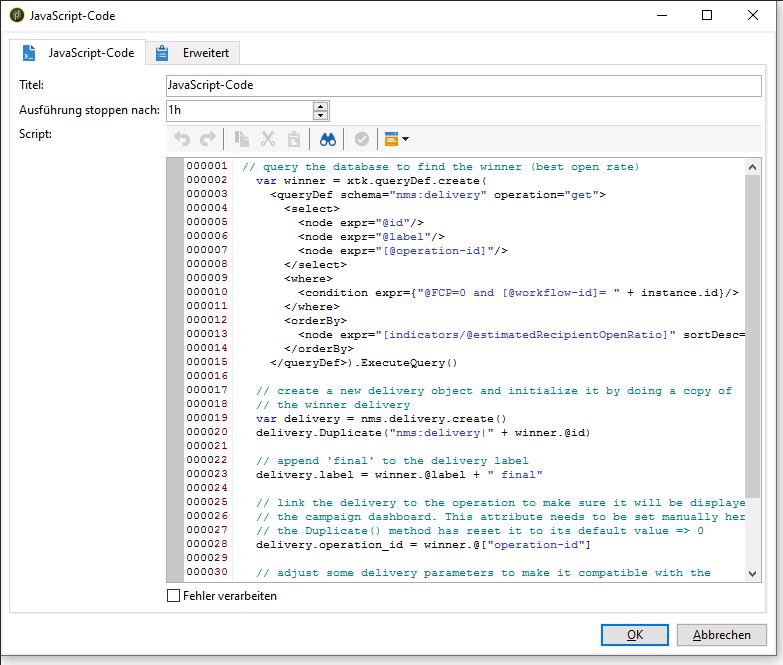783x665 pixels.
Task: Click the redo arrow in script toolbar
Action: tap(207, 139)
